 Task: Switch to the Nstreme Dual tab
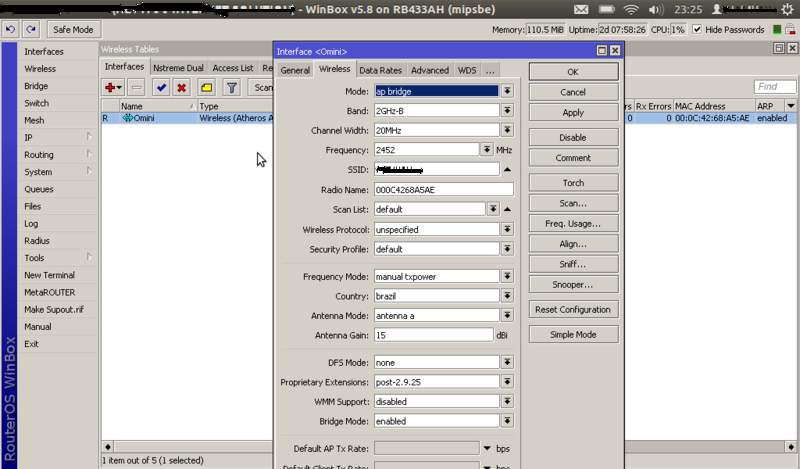178,68
